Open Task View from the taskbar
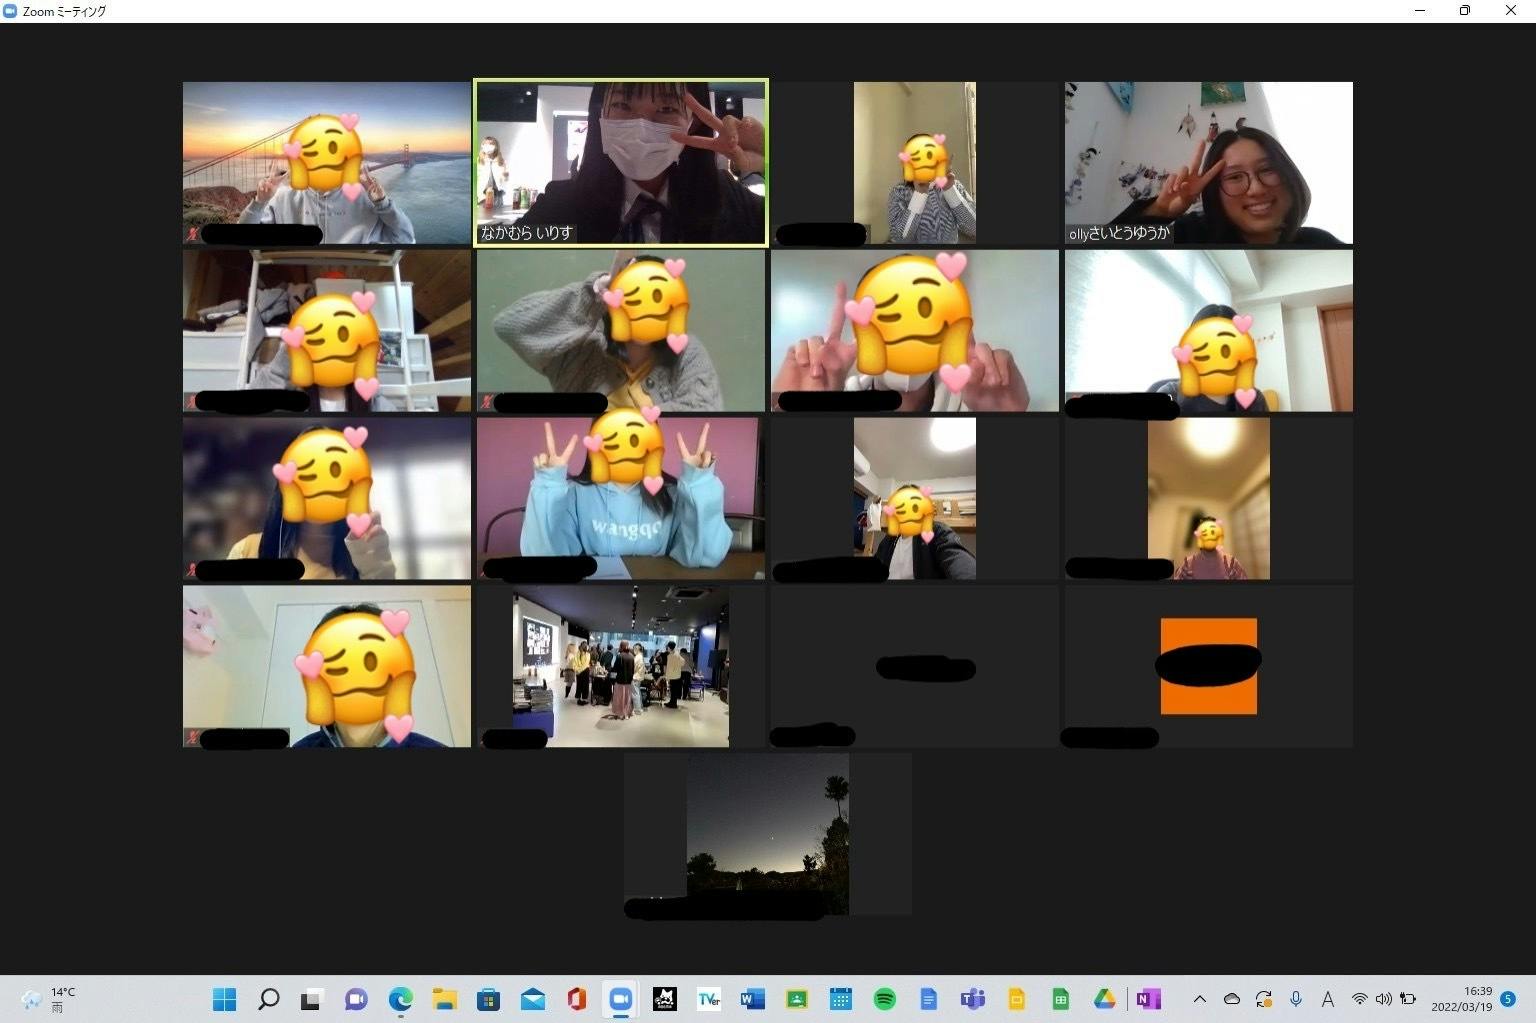This screenshot has height=1023, width=1536. click(x=312, y=999)
